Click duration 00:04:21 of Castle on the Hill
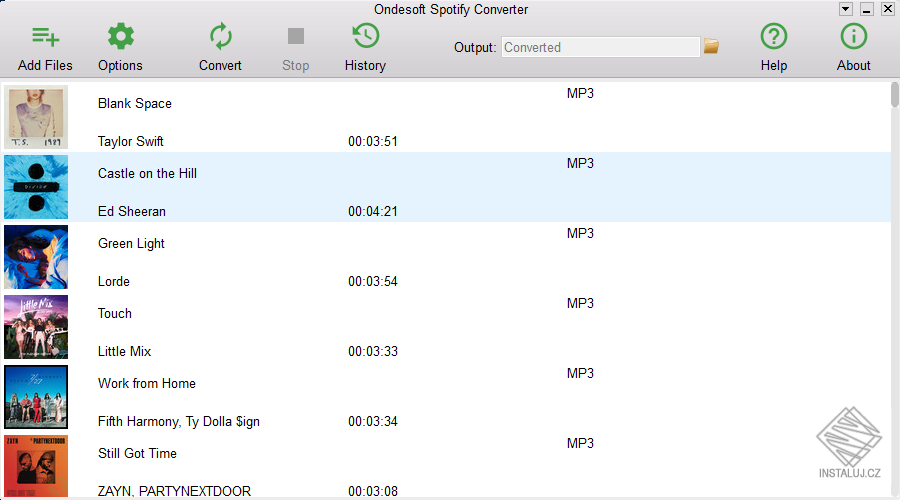This screenshot has width=900, height=500. pos(373,211)
